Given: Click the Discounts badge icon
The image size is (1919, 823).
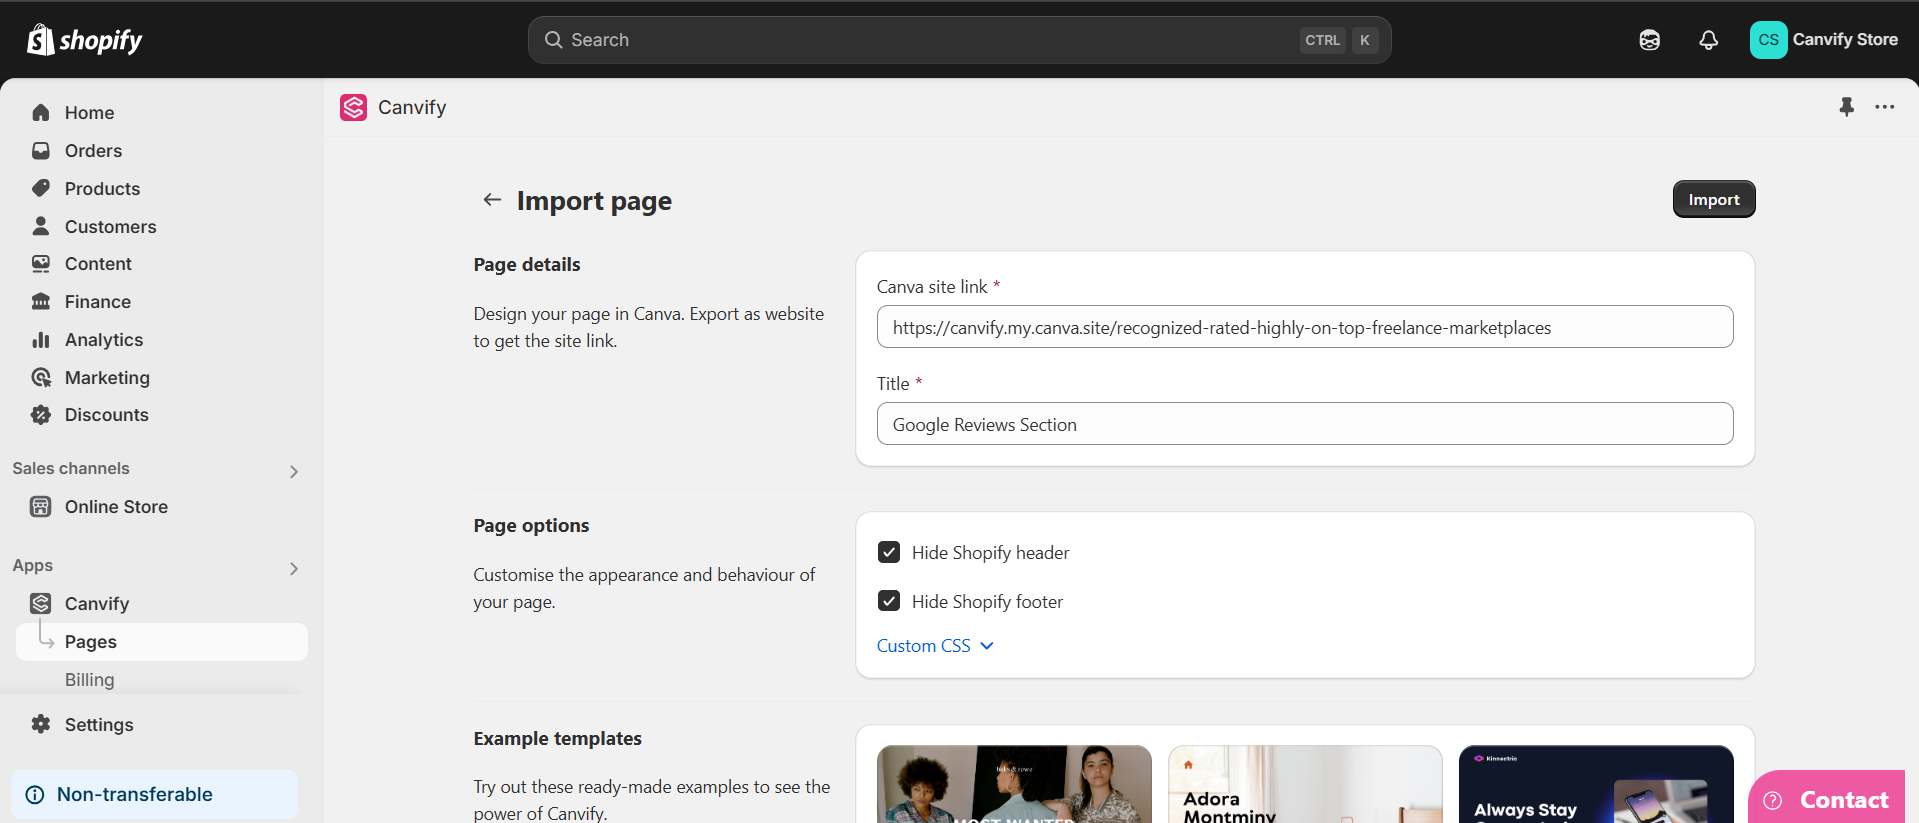Looking at the screenshot, I should click(41, 415).
